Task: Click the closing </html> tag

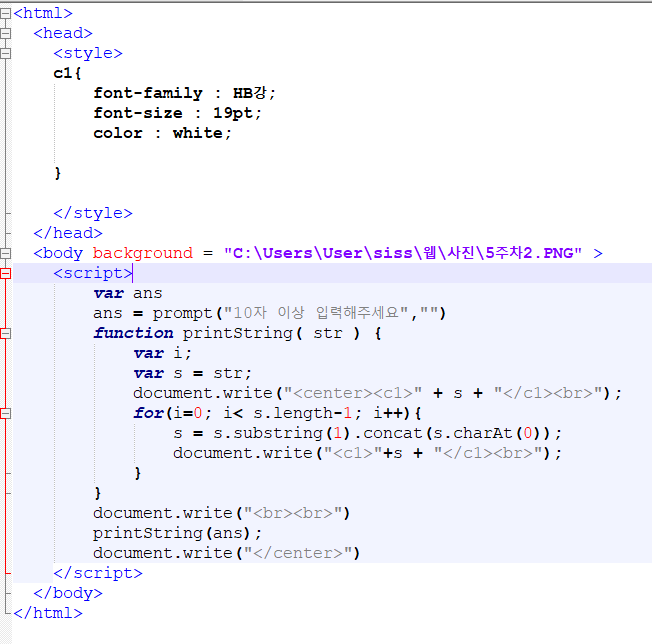Action: 48,613
